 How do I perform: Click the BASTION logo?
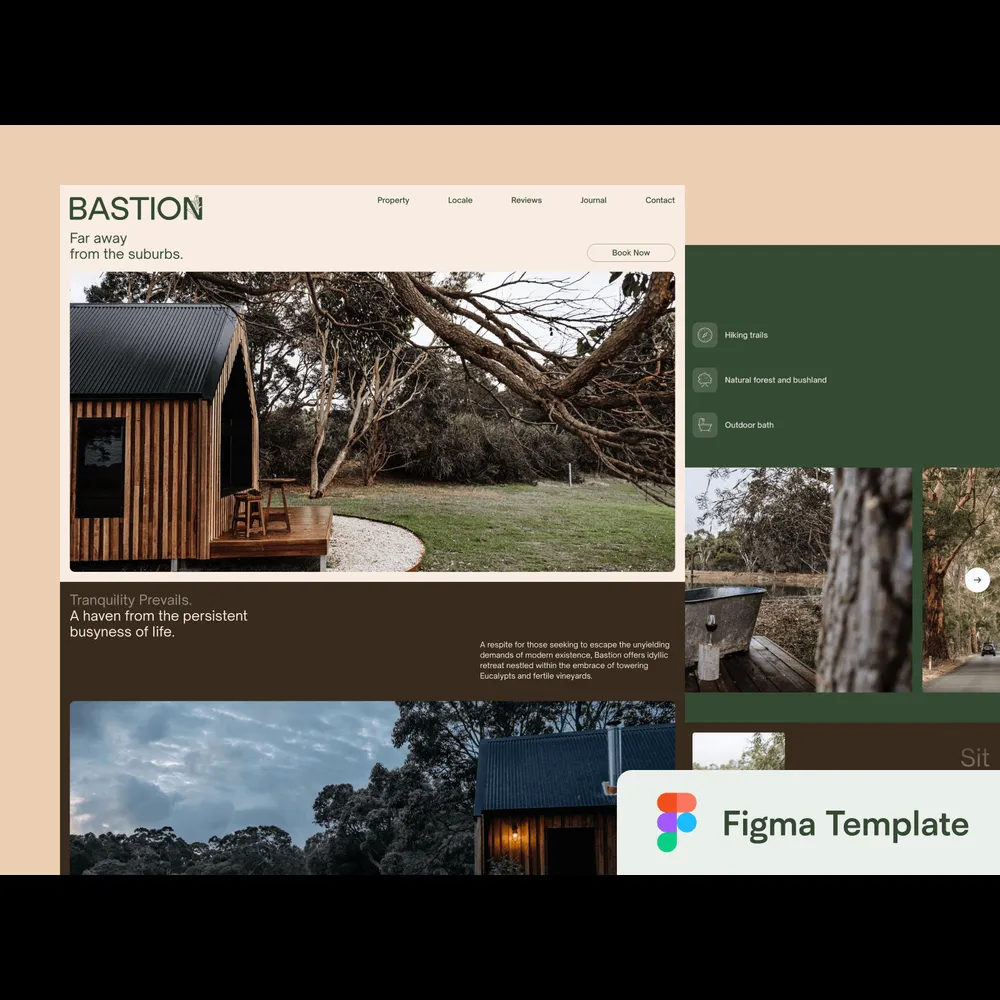pos(136,208)
